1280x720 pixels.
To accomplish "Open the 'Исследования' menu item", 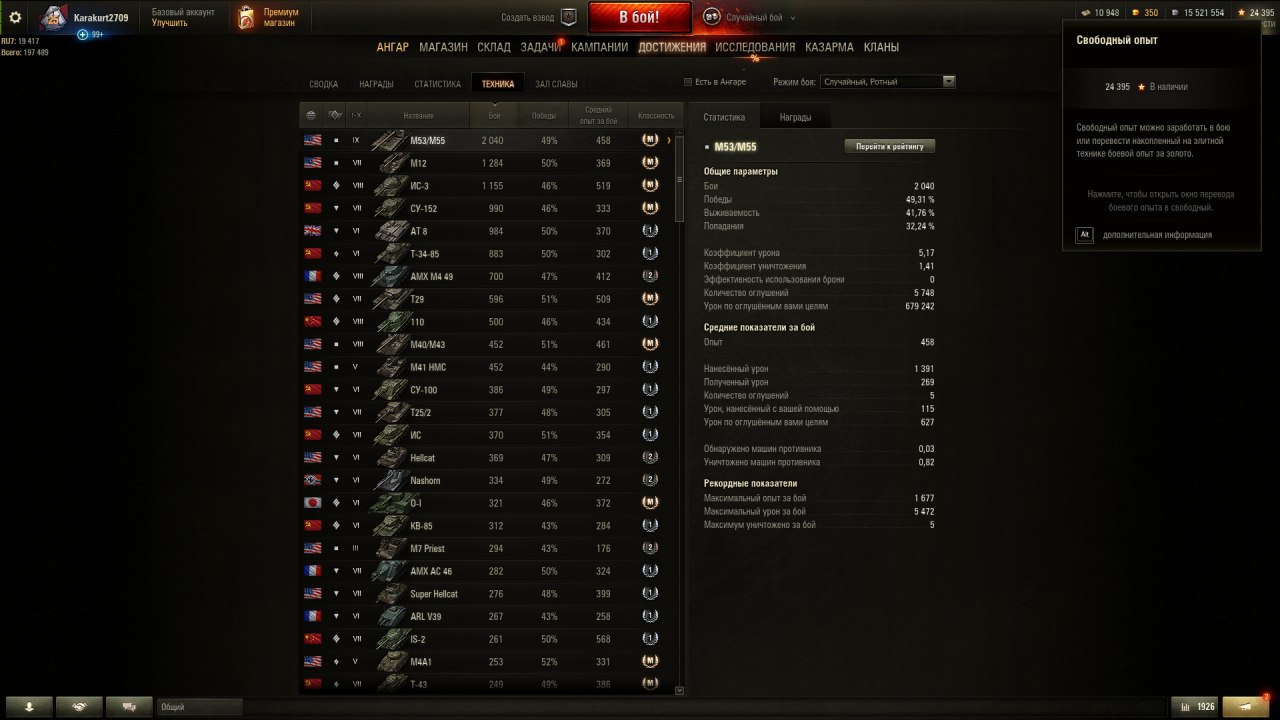I will pyautogui.click(x=755, y=47).
